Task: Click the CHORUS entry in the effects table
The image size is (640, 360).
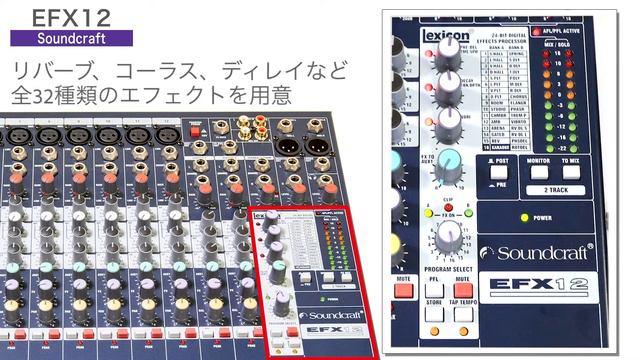Action: pos(518,97)
